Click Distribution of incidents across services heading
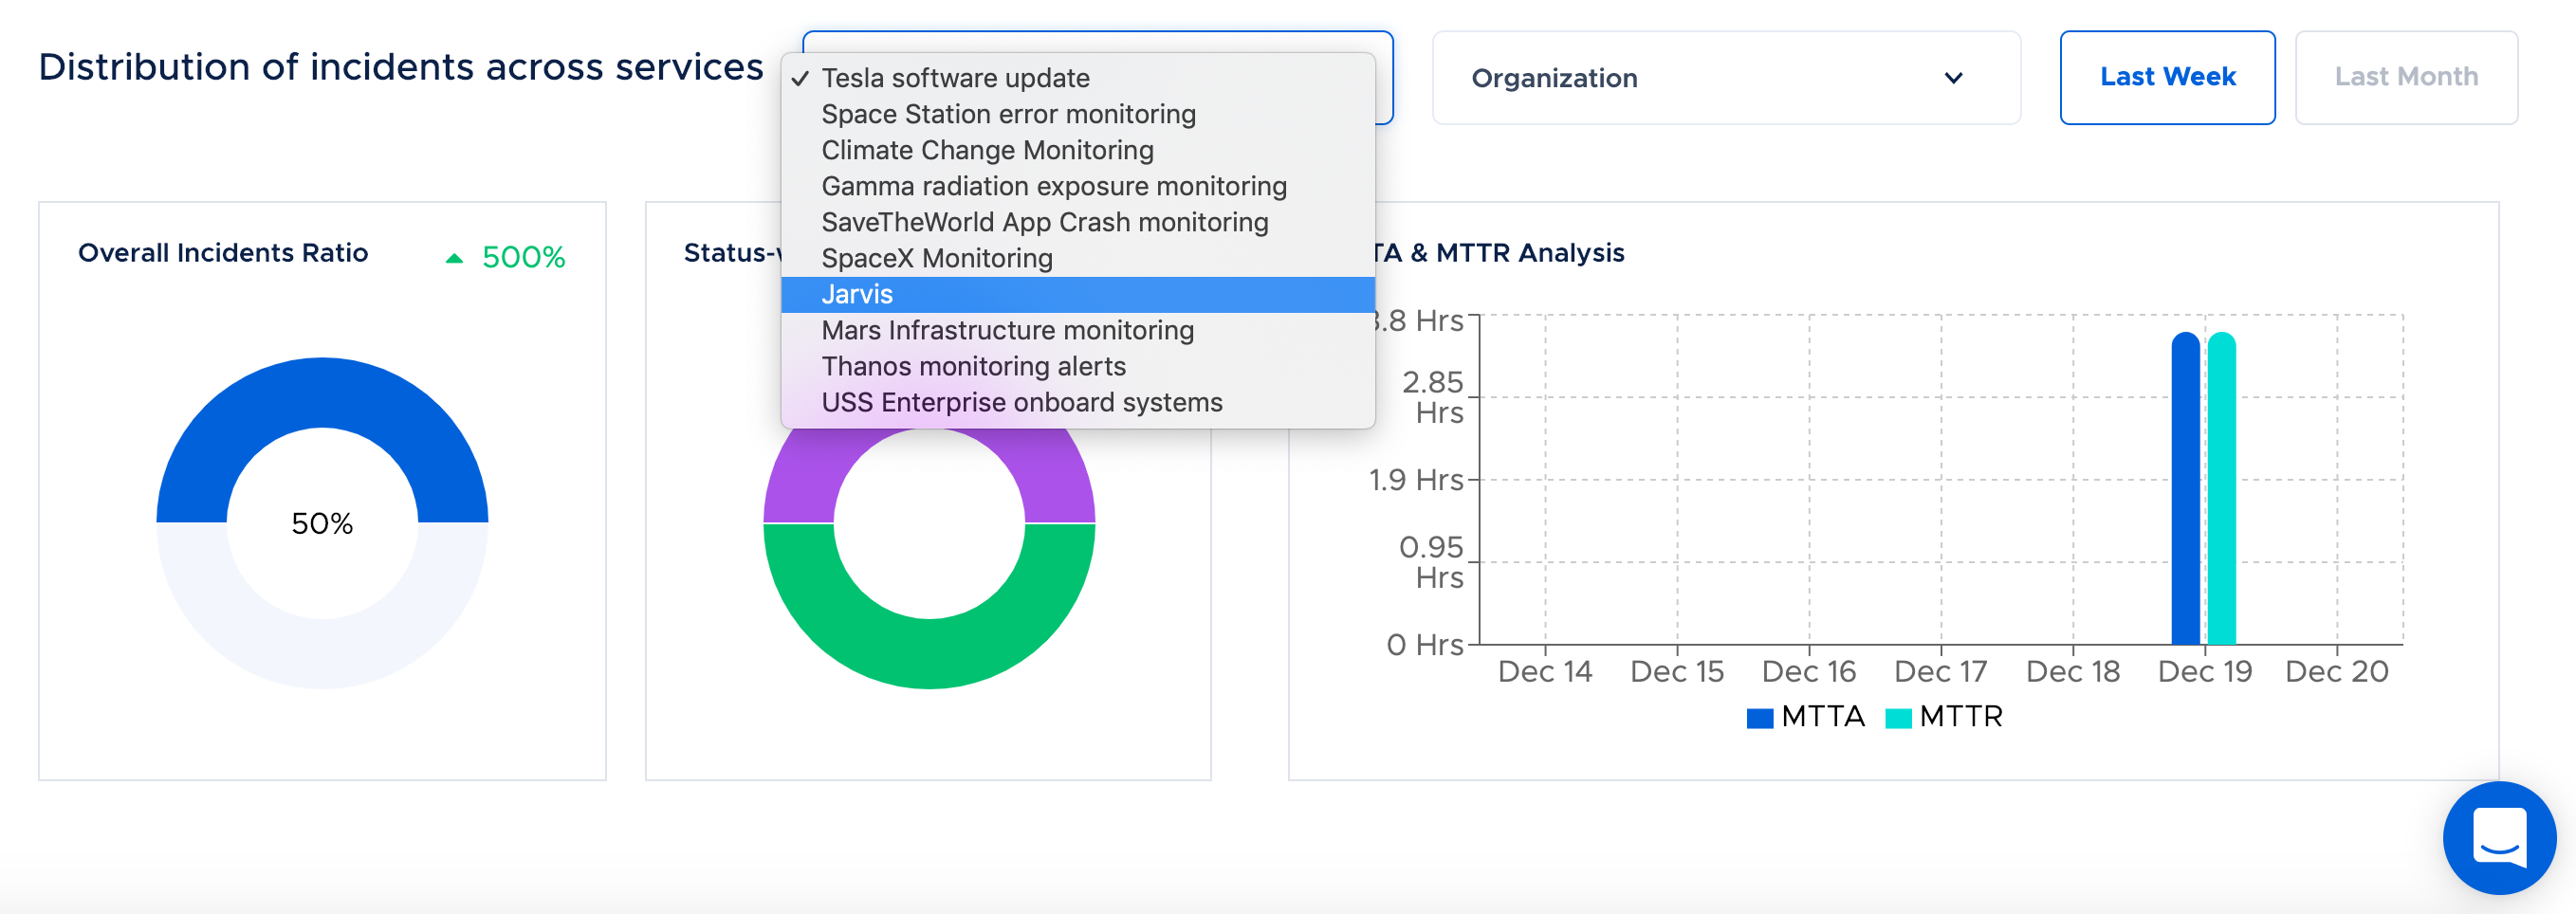This screenshot has width=2576, height=914. click(x=401, y=67)
